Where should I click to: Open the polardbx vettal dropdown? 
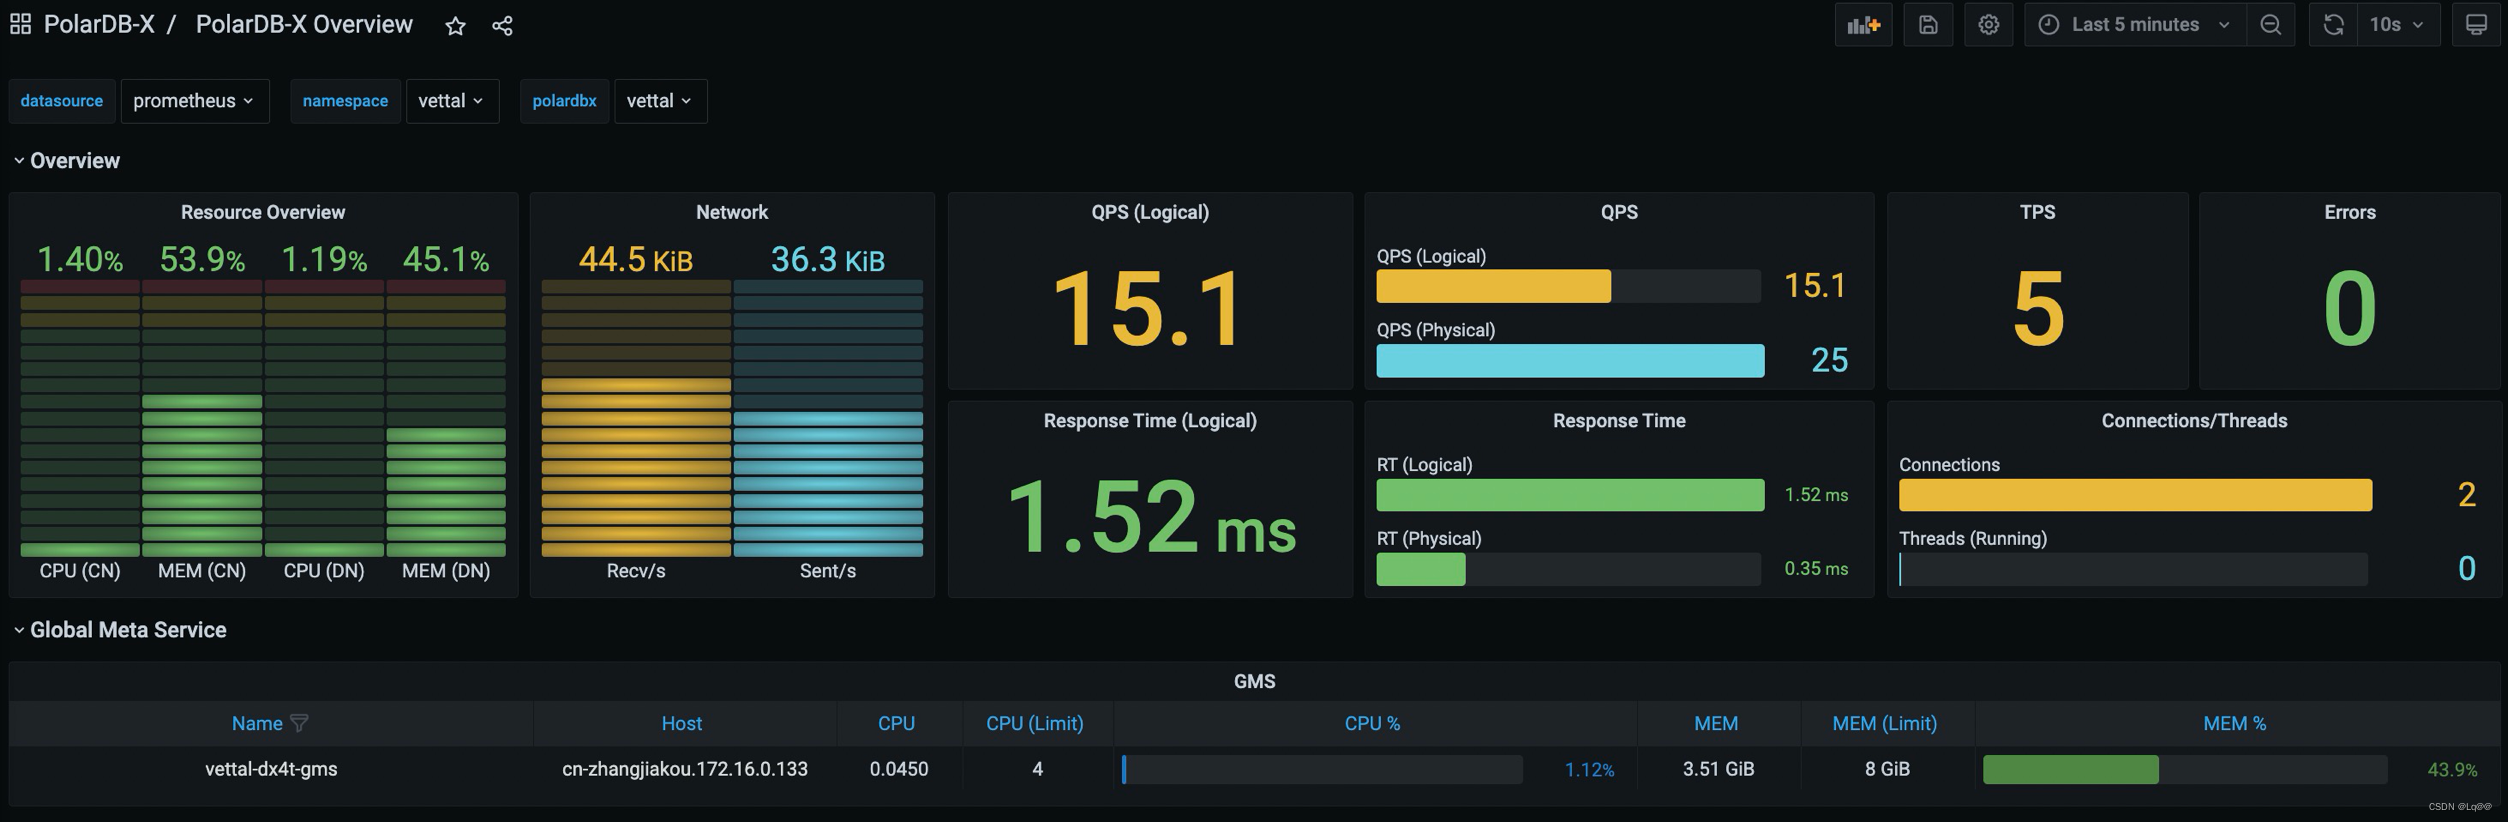pyautogui.click(x=660, y=101)
